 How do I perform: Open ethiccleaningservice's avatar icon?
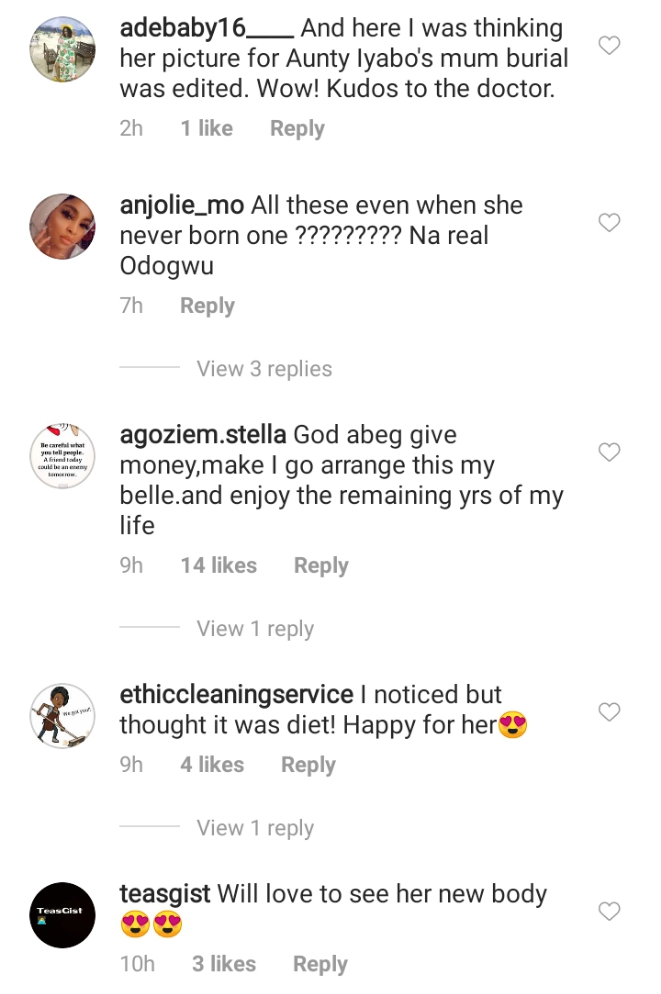62,716
